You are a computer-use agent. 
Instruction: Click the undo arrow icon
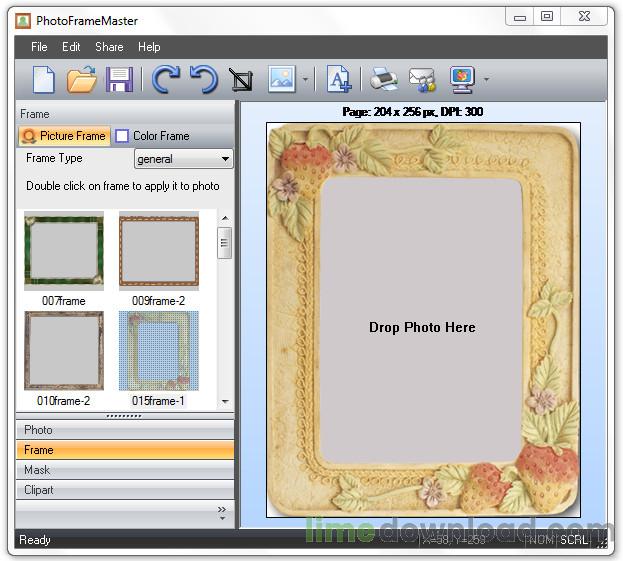[x=203, y=79]
